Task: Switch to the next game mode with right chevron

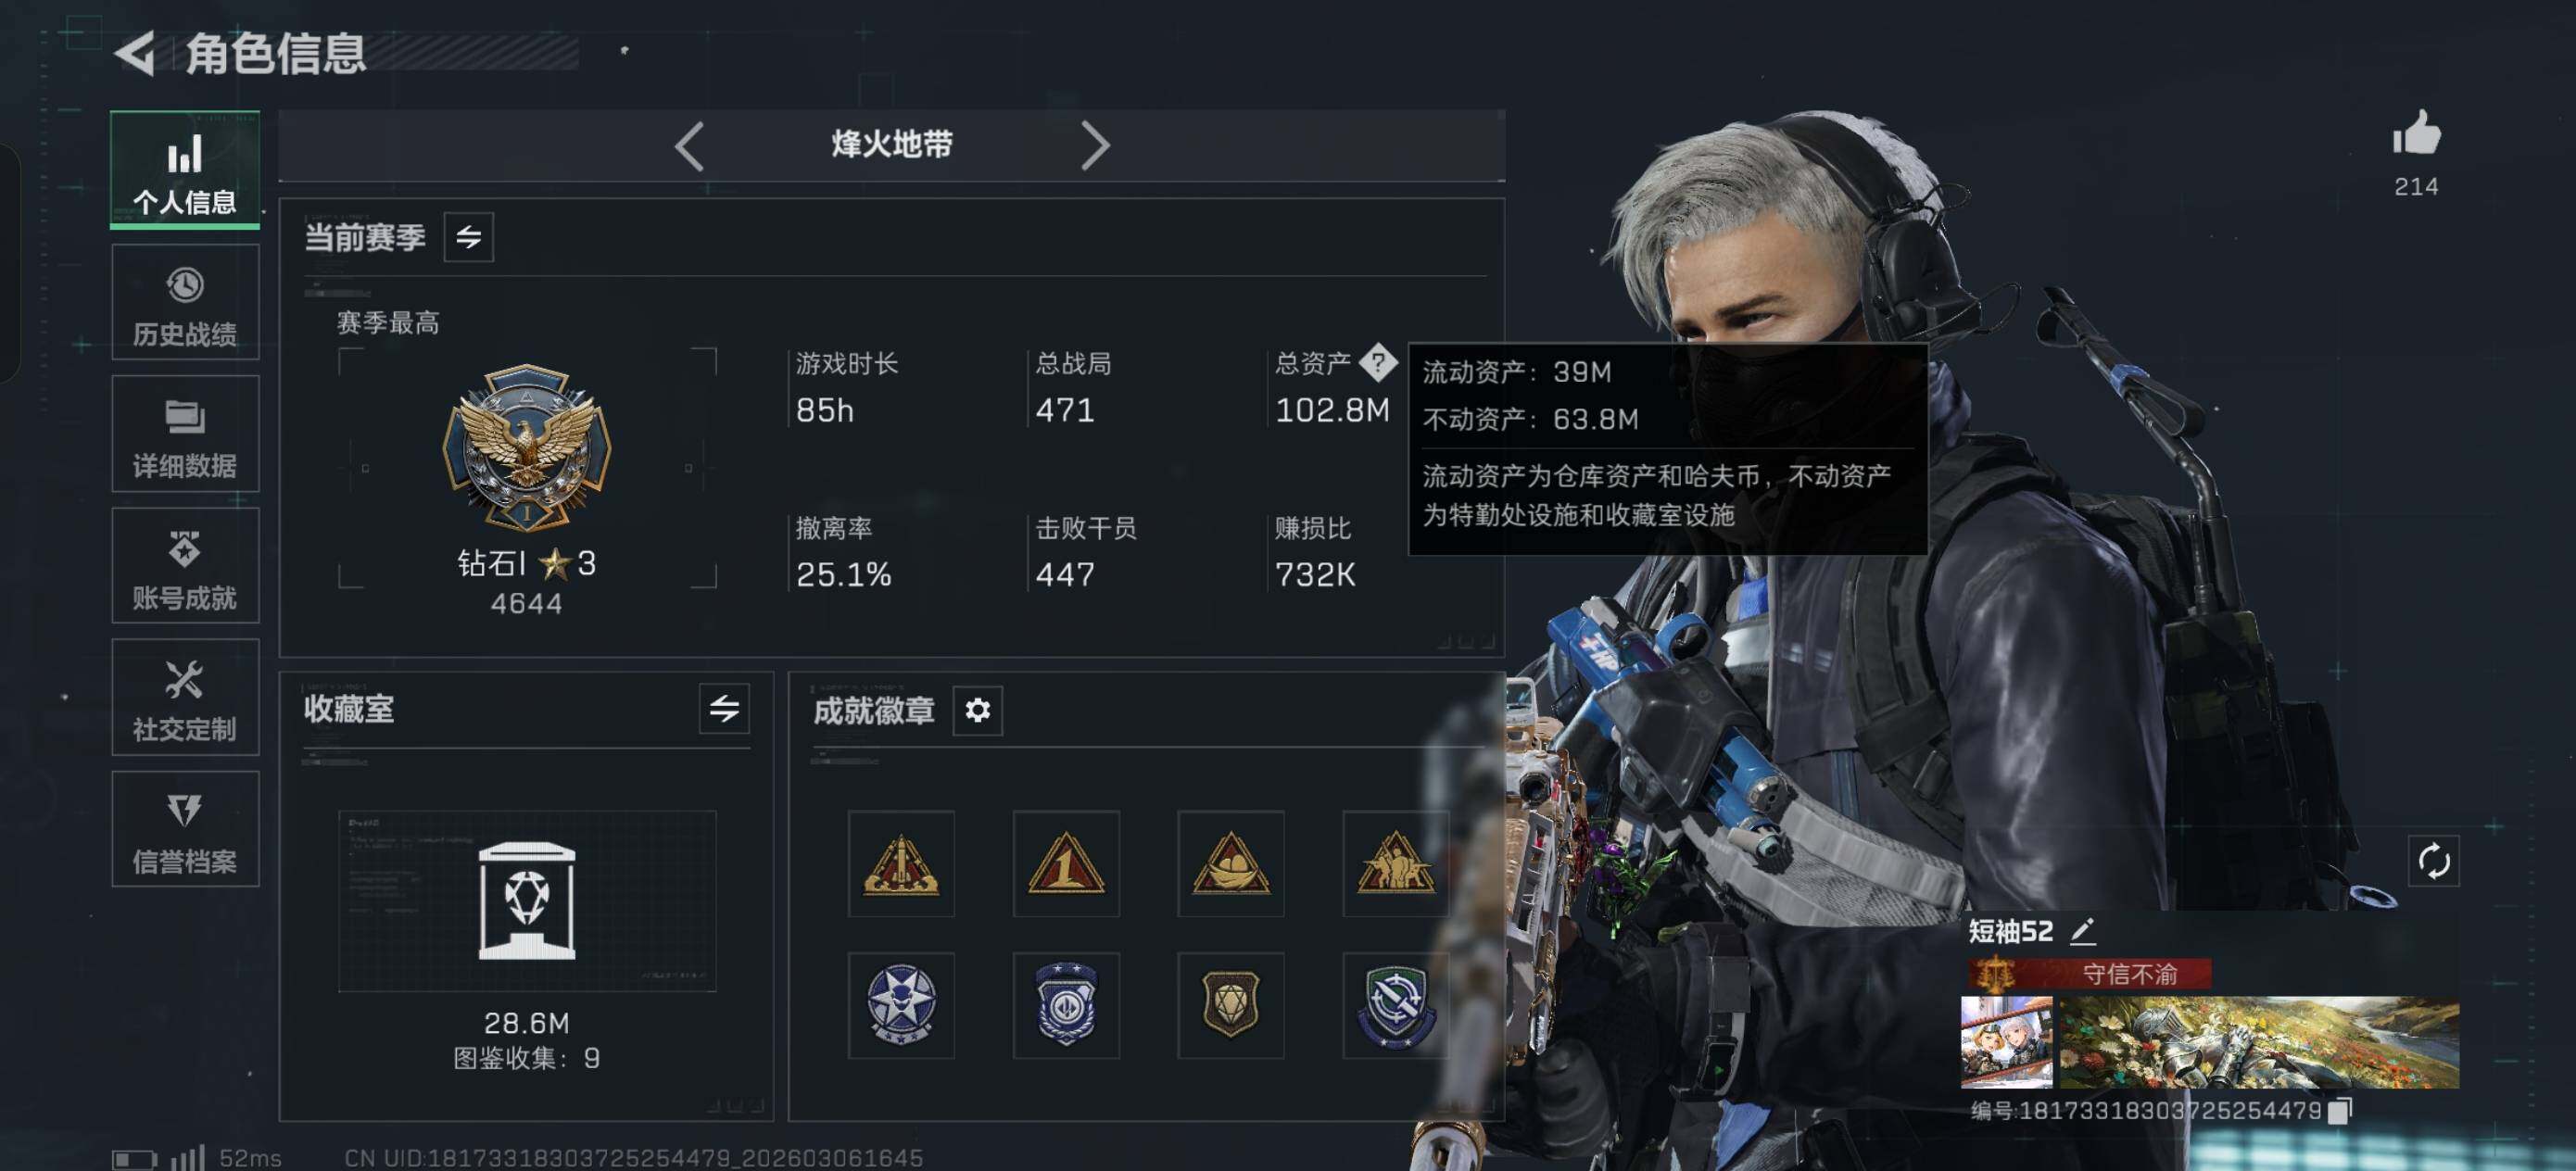Action: [x=1095, y=146]
